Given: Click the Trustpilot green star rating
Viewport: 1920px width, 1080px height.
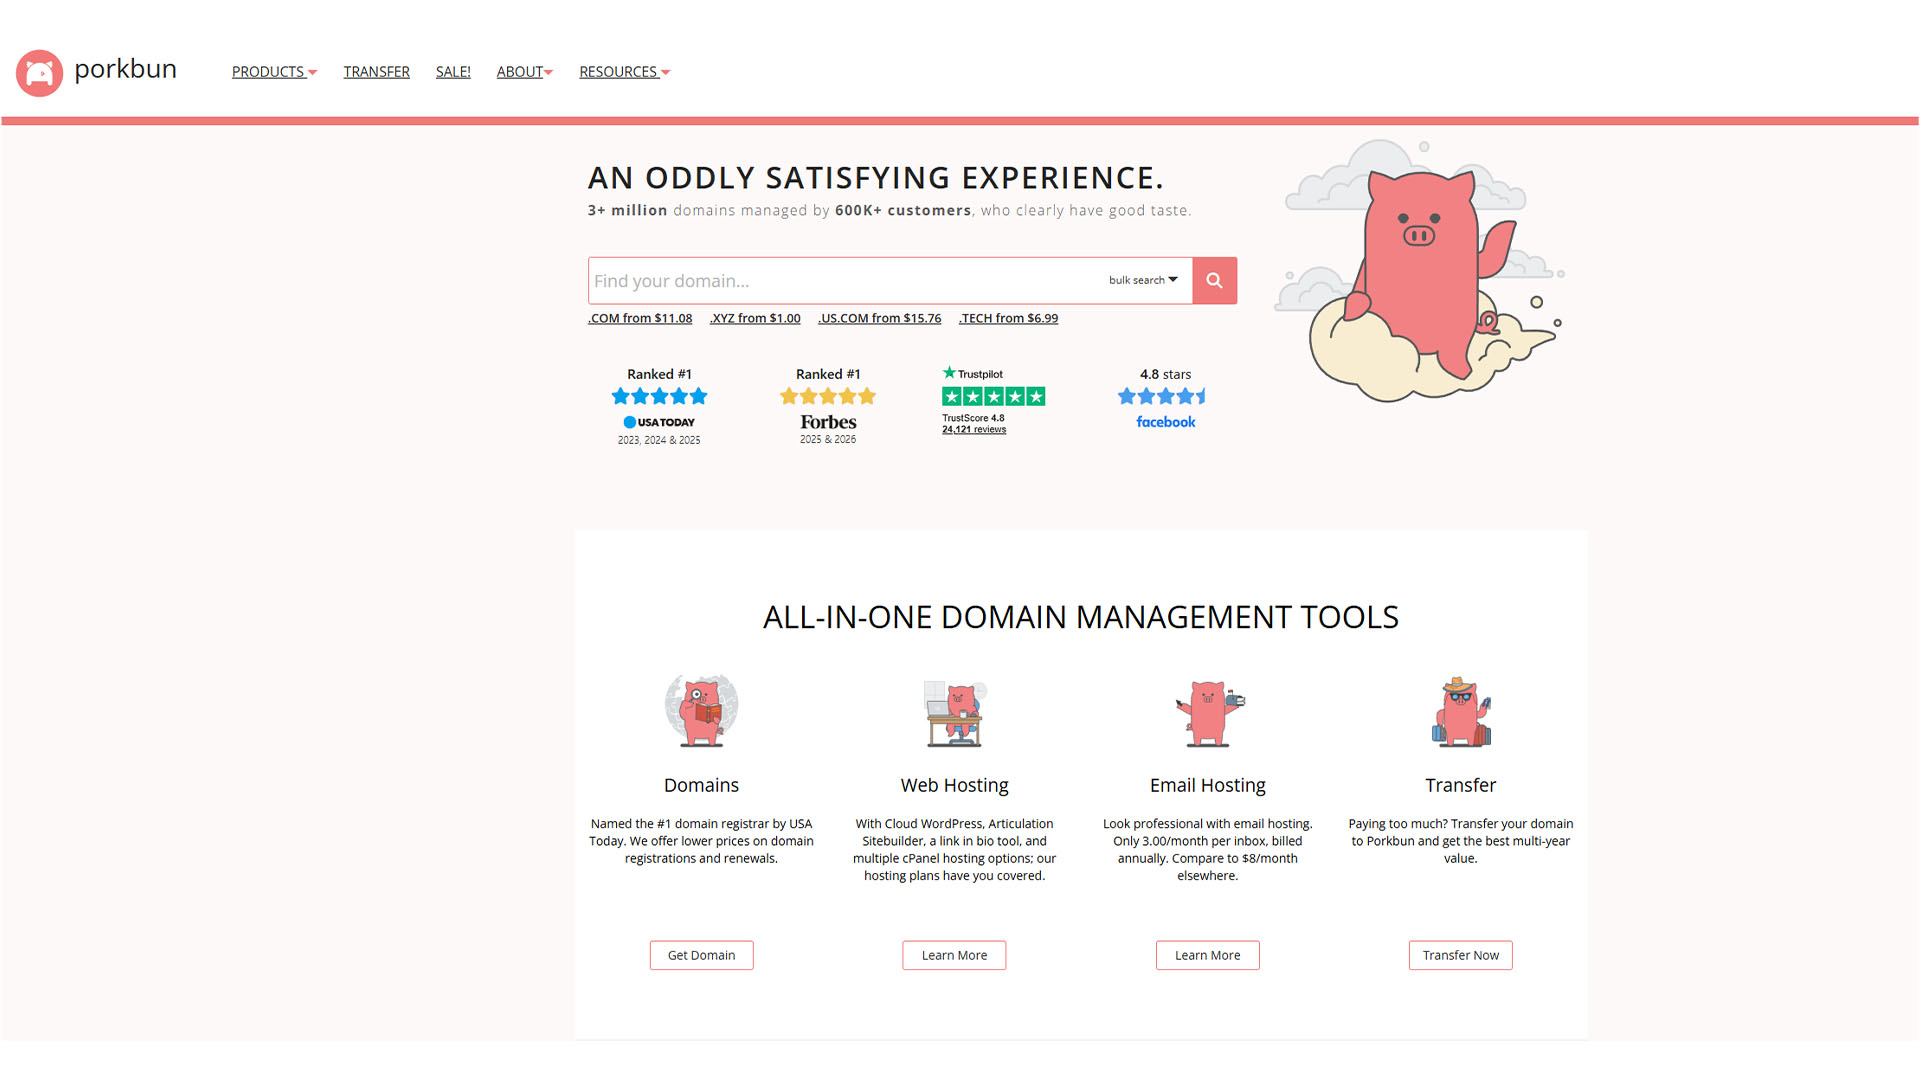Looking at the screenshot, I should (993, 397).
